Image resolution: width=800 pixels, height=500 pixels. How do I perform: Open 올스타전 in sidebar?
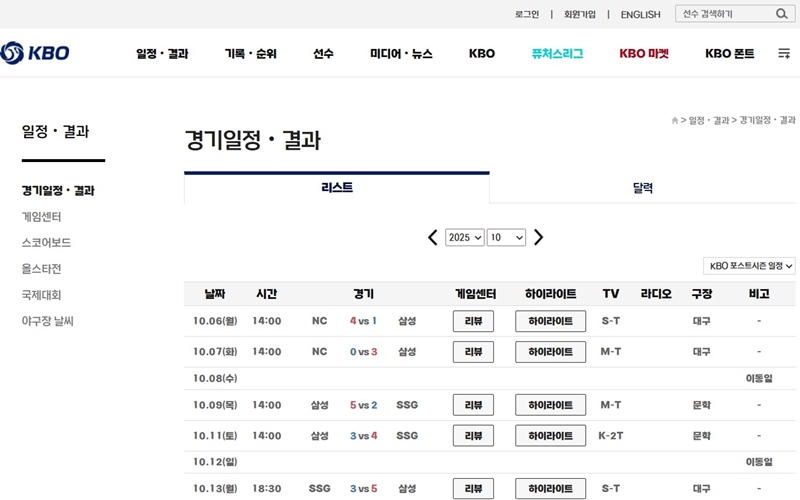click(x=41, y=268)
